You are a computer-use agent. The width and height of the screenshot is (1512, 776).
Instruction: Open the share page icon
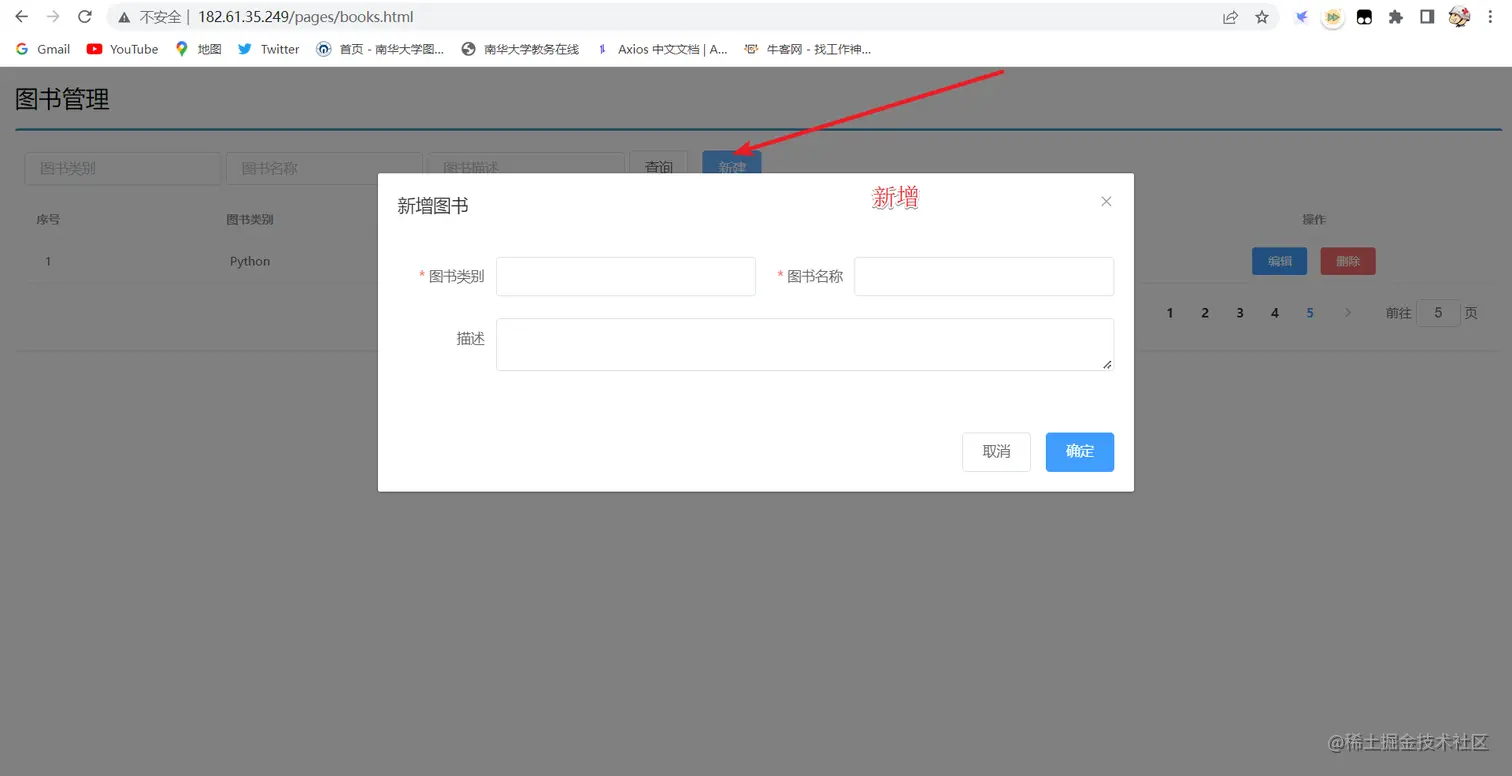(x=1230, y=17)
